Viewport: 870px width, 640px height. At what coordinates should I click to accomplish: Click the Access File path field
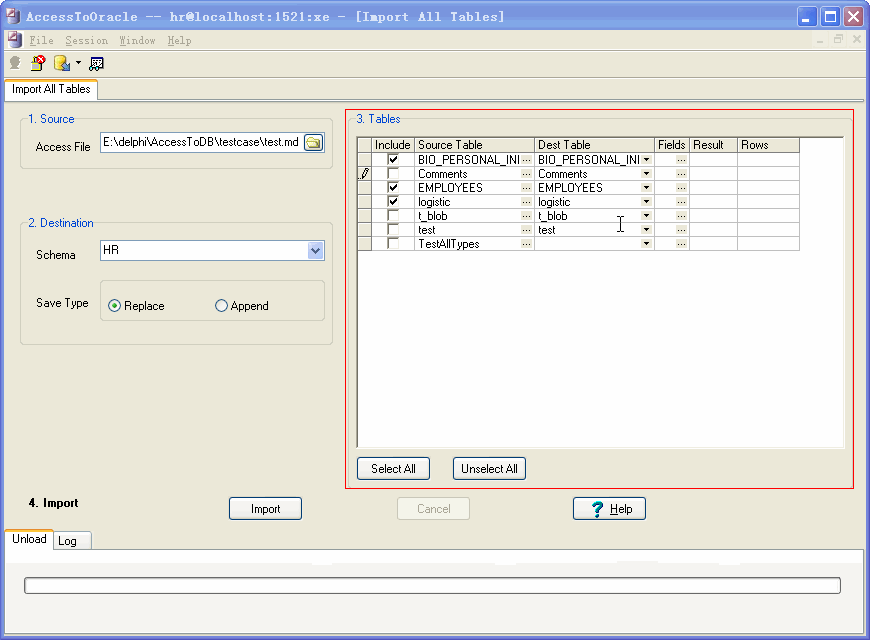tap(202, 143)
